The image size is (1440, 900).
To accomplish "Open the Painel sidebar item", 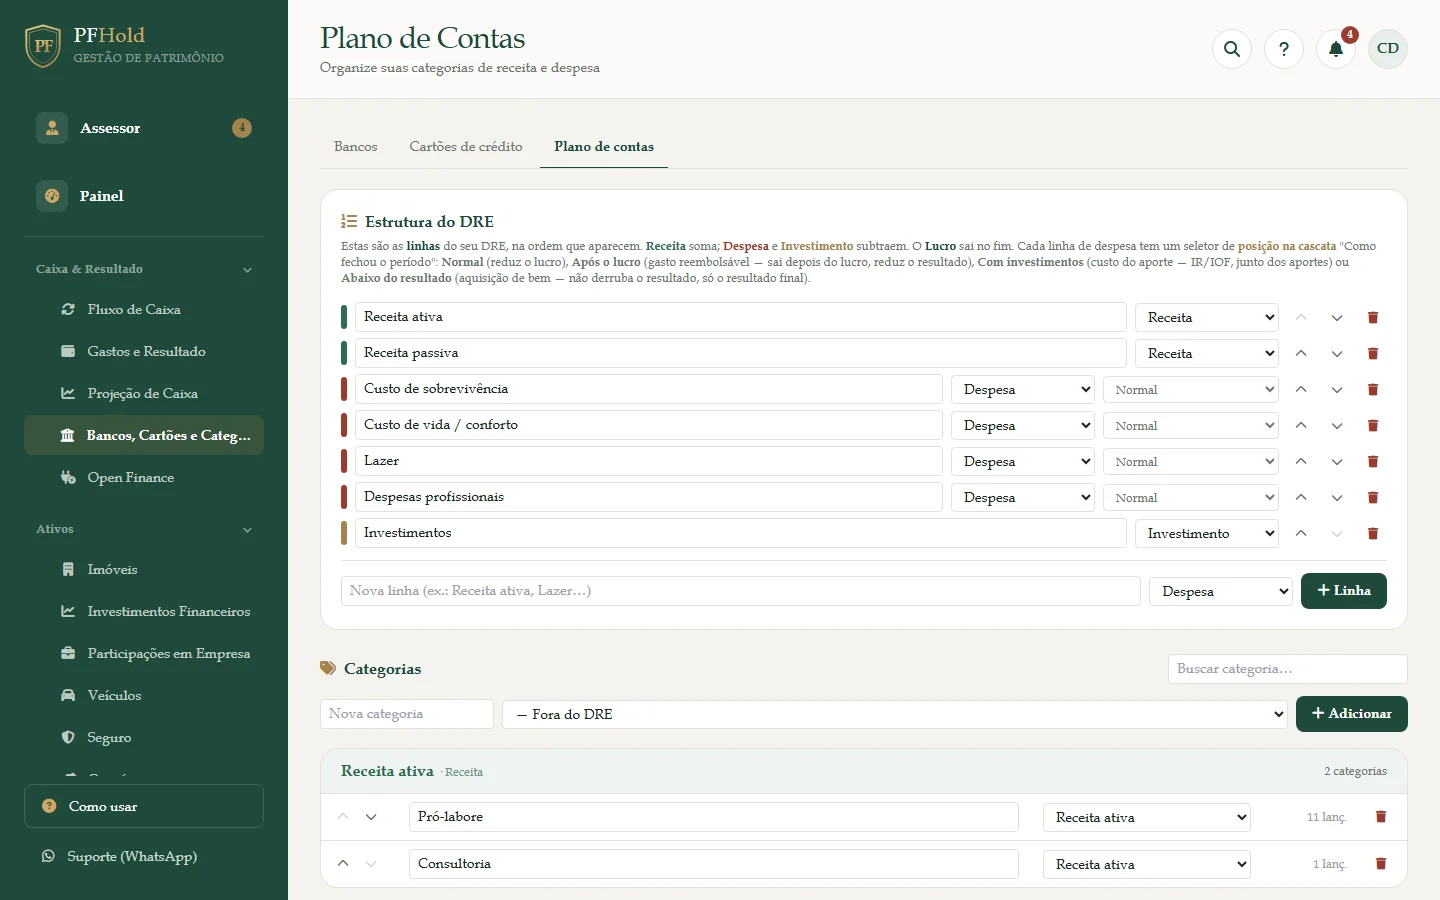I will tap(144, 196).
